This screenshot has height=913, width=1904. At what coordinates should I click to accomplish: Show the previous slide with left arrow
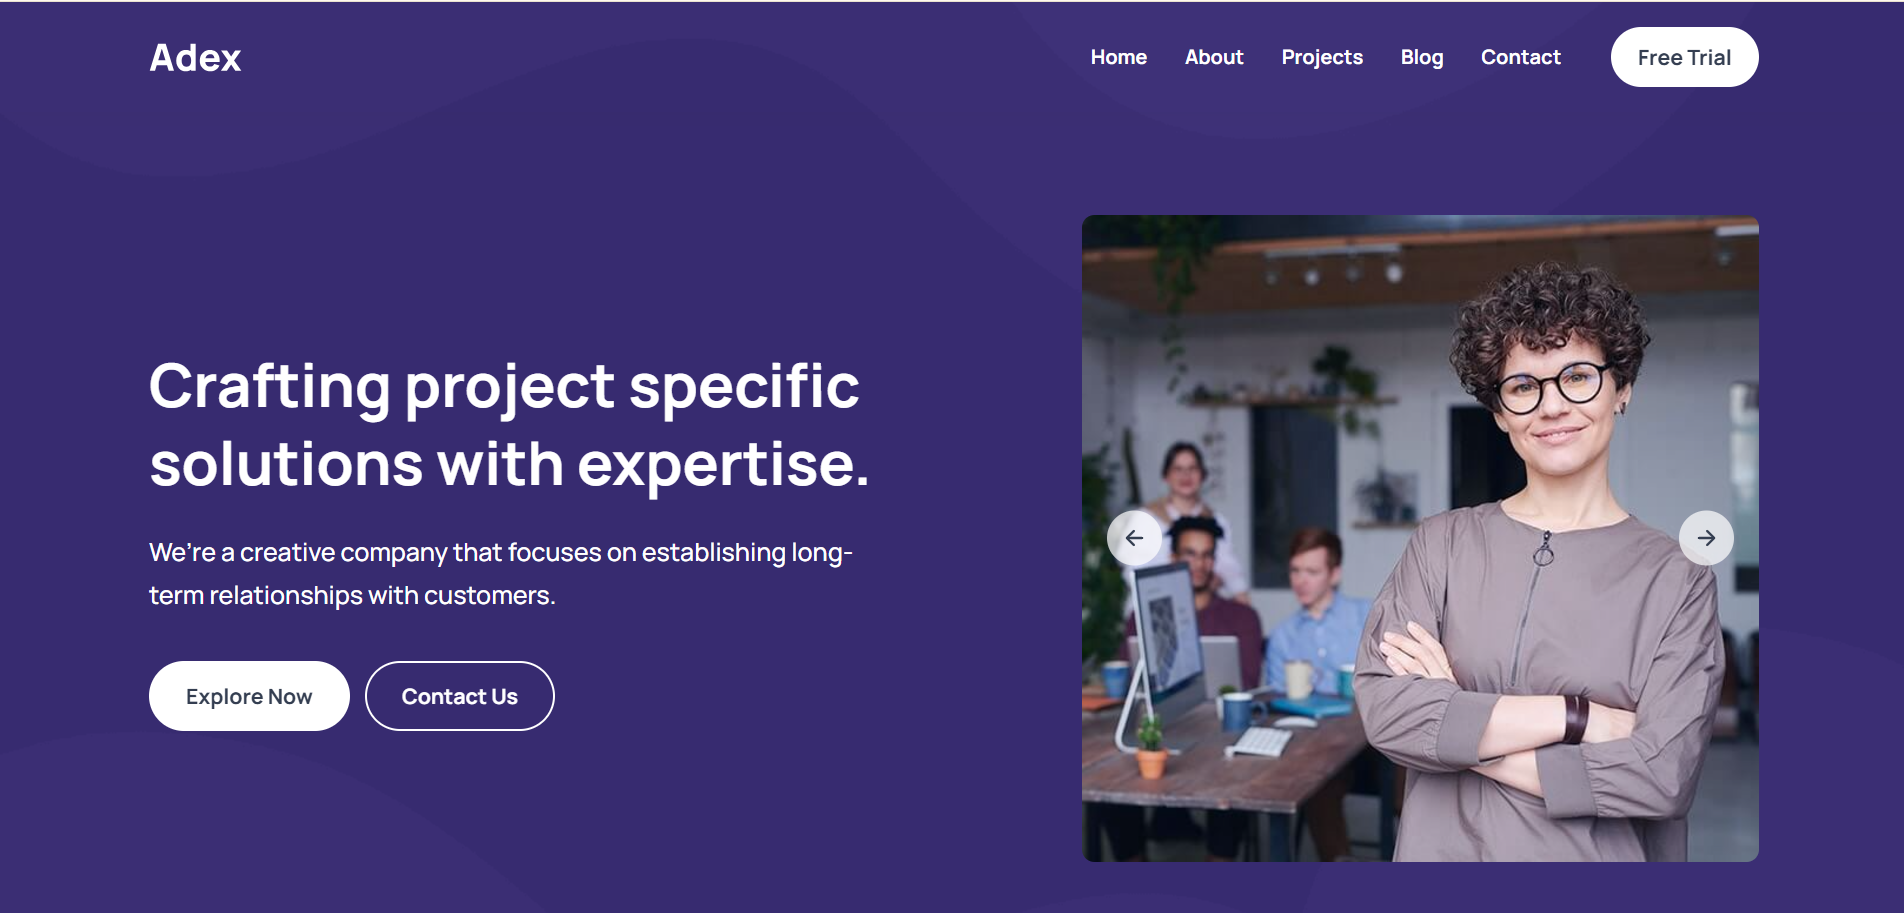pos(1134,538)
